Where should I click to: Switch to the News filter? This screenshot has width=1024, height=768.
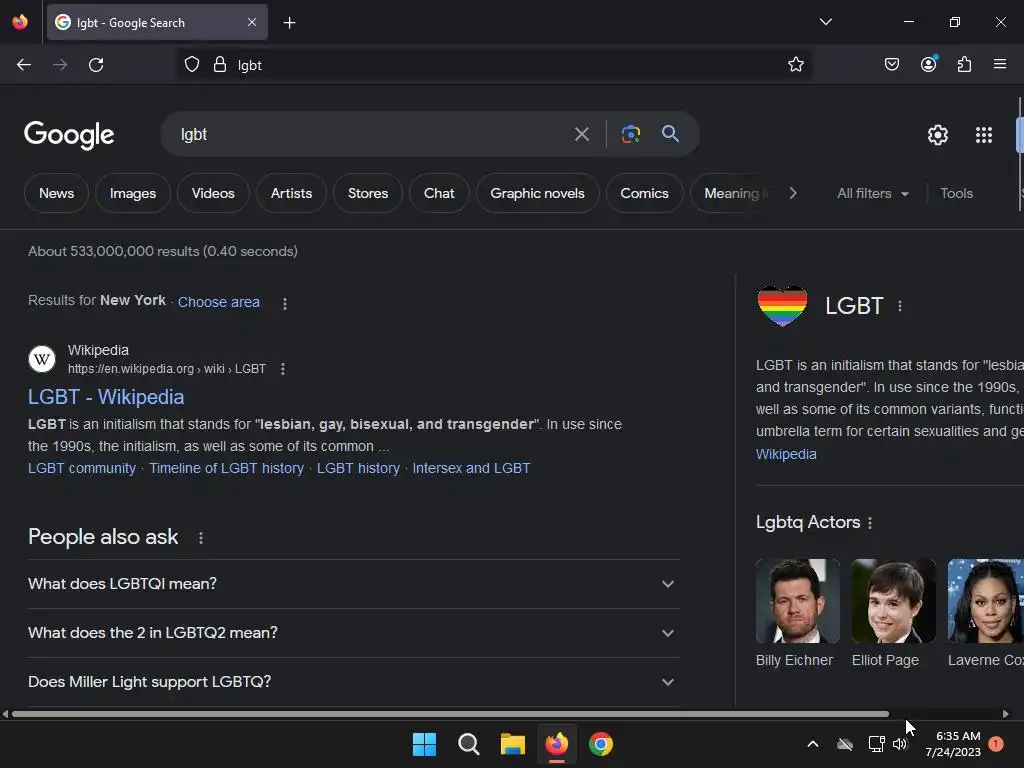click(x=56, y=193)
